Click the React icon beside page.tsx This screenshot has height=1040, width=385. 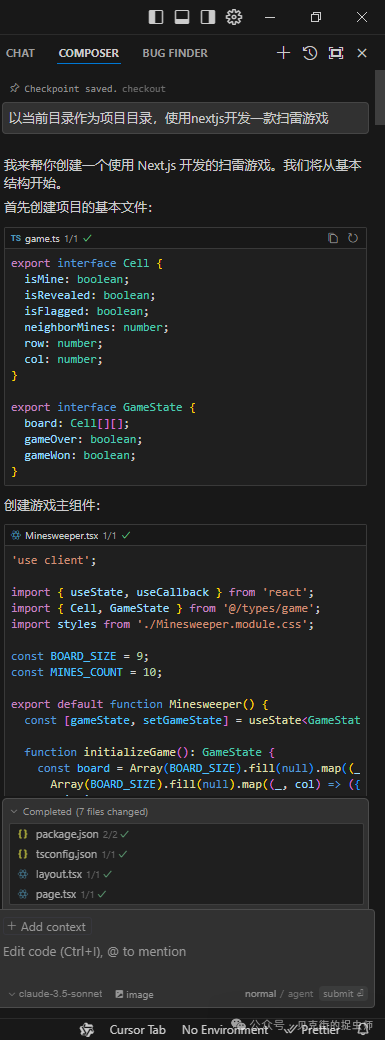pos(23,894)
